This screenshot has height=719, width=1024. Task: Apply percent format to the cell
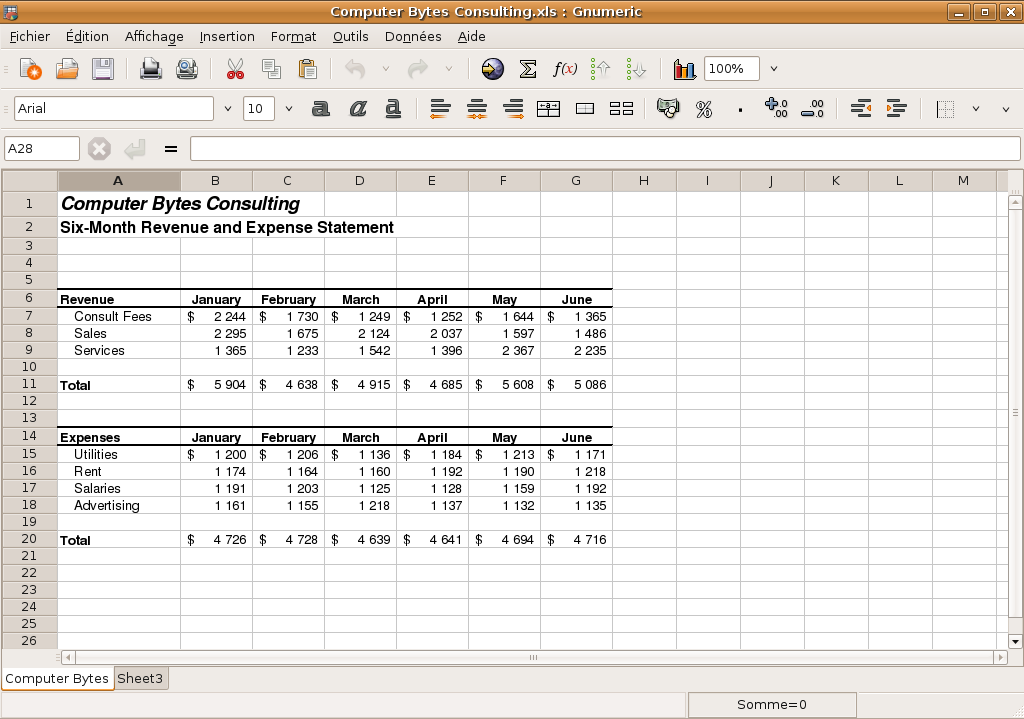pyautogui.click(x=704, y=109)
